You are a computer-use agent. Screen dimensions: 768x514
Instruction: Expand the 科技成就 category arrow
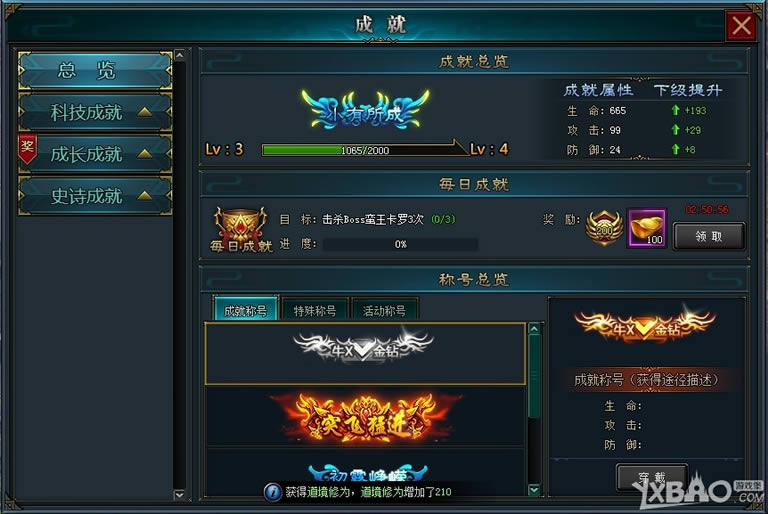144,112
